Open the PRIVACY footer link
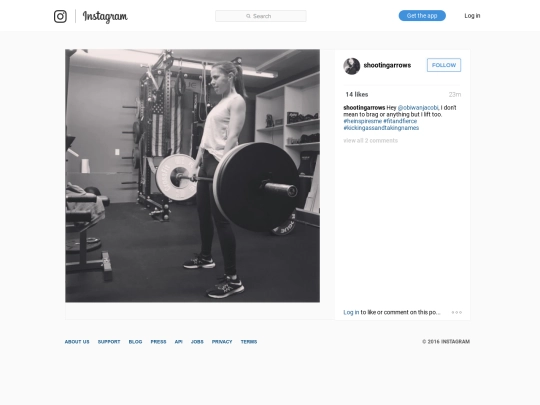540x405 pixels. [x=222, y=342]
